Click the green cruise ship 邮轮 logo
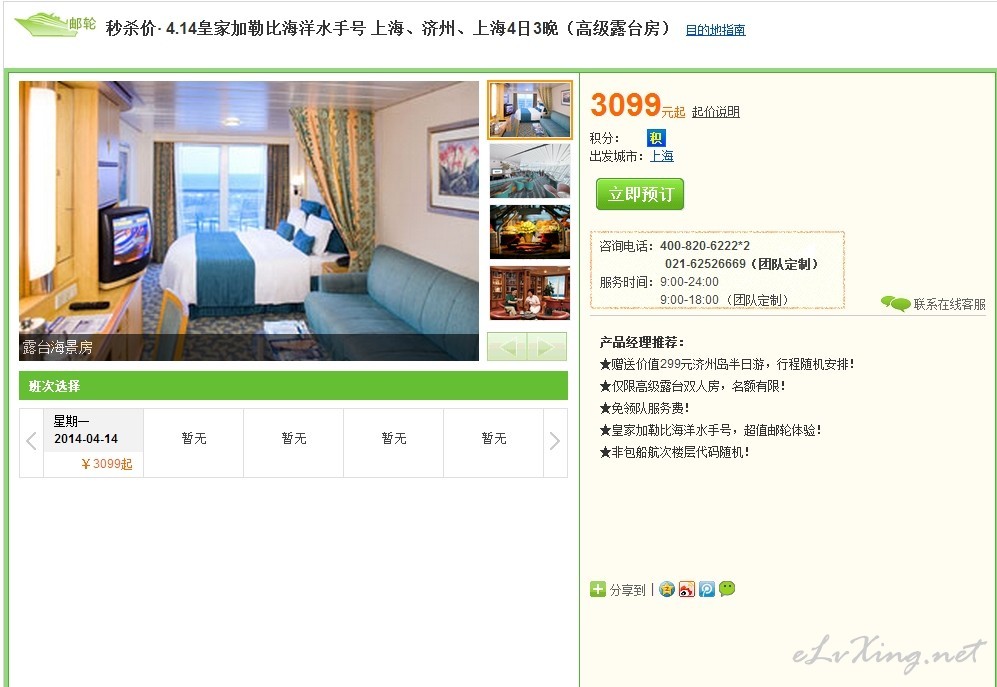Viewport: 997px width, 687px height. [x=55, y=25]
